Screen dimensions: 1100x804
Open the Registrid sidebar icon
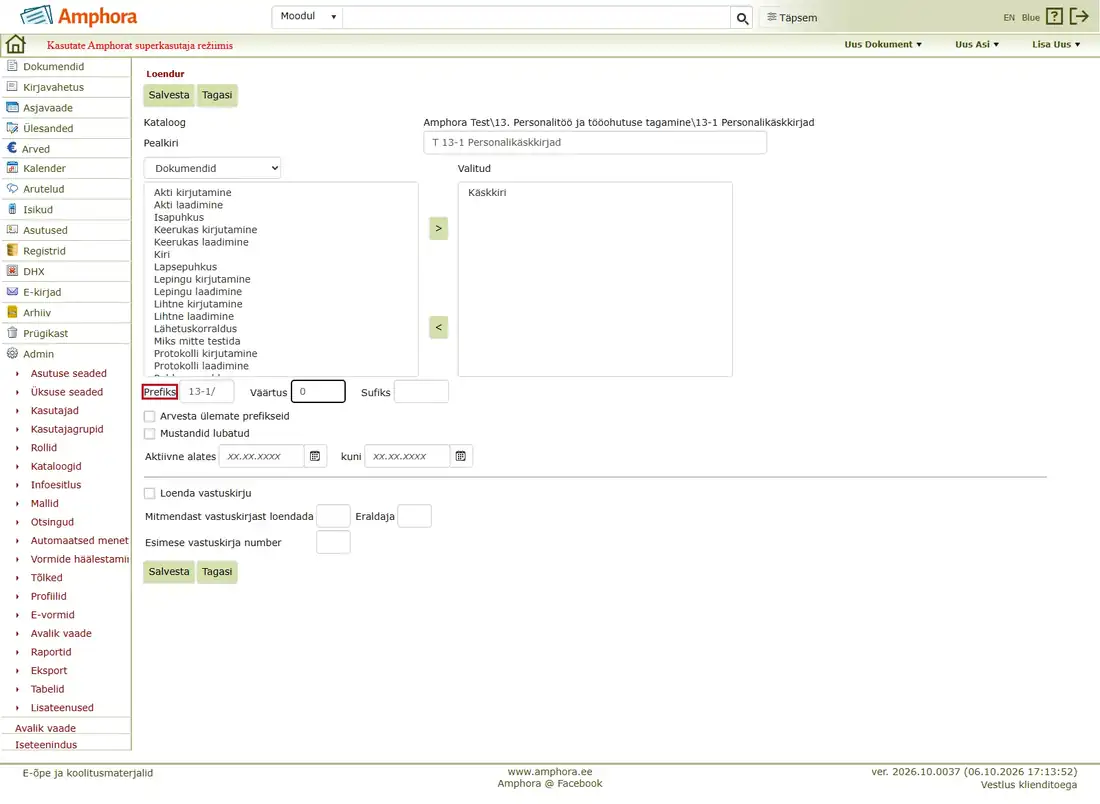(12, 250)
